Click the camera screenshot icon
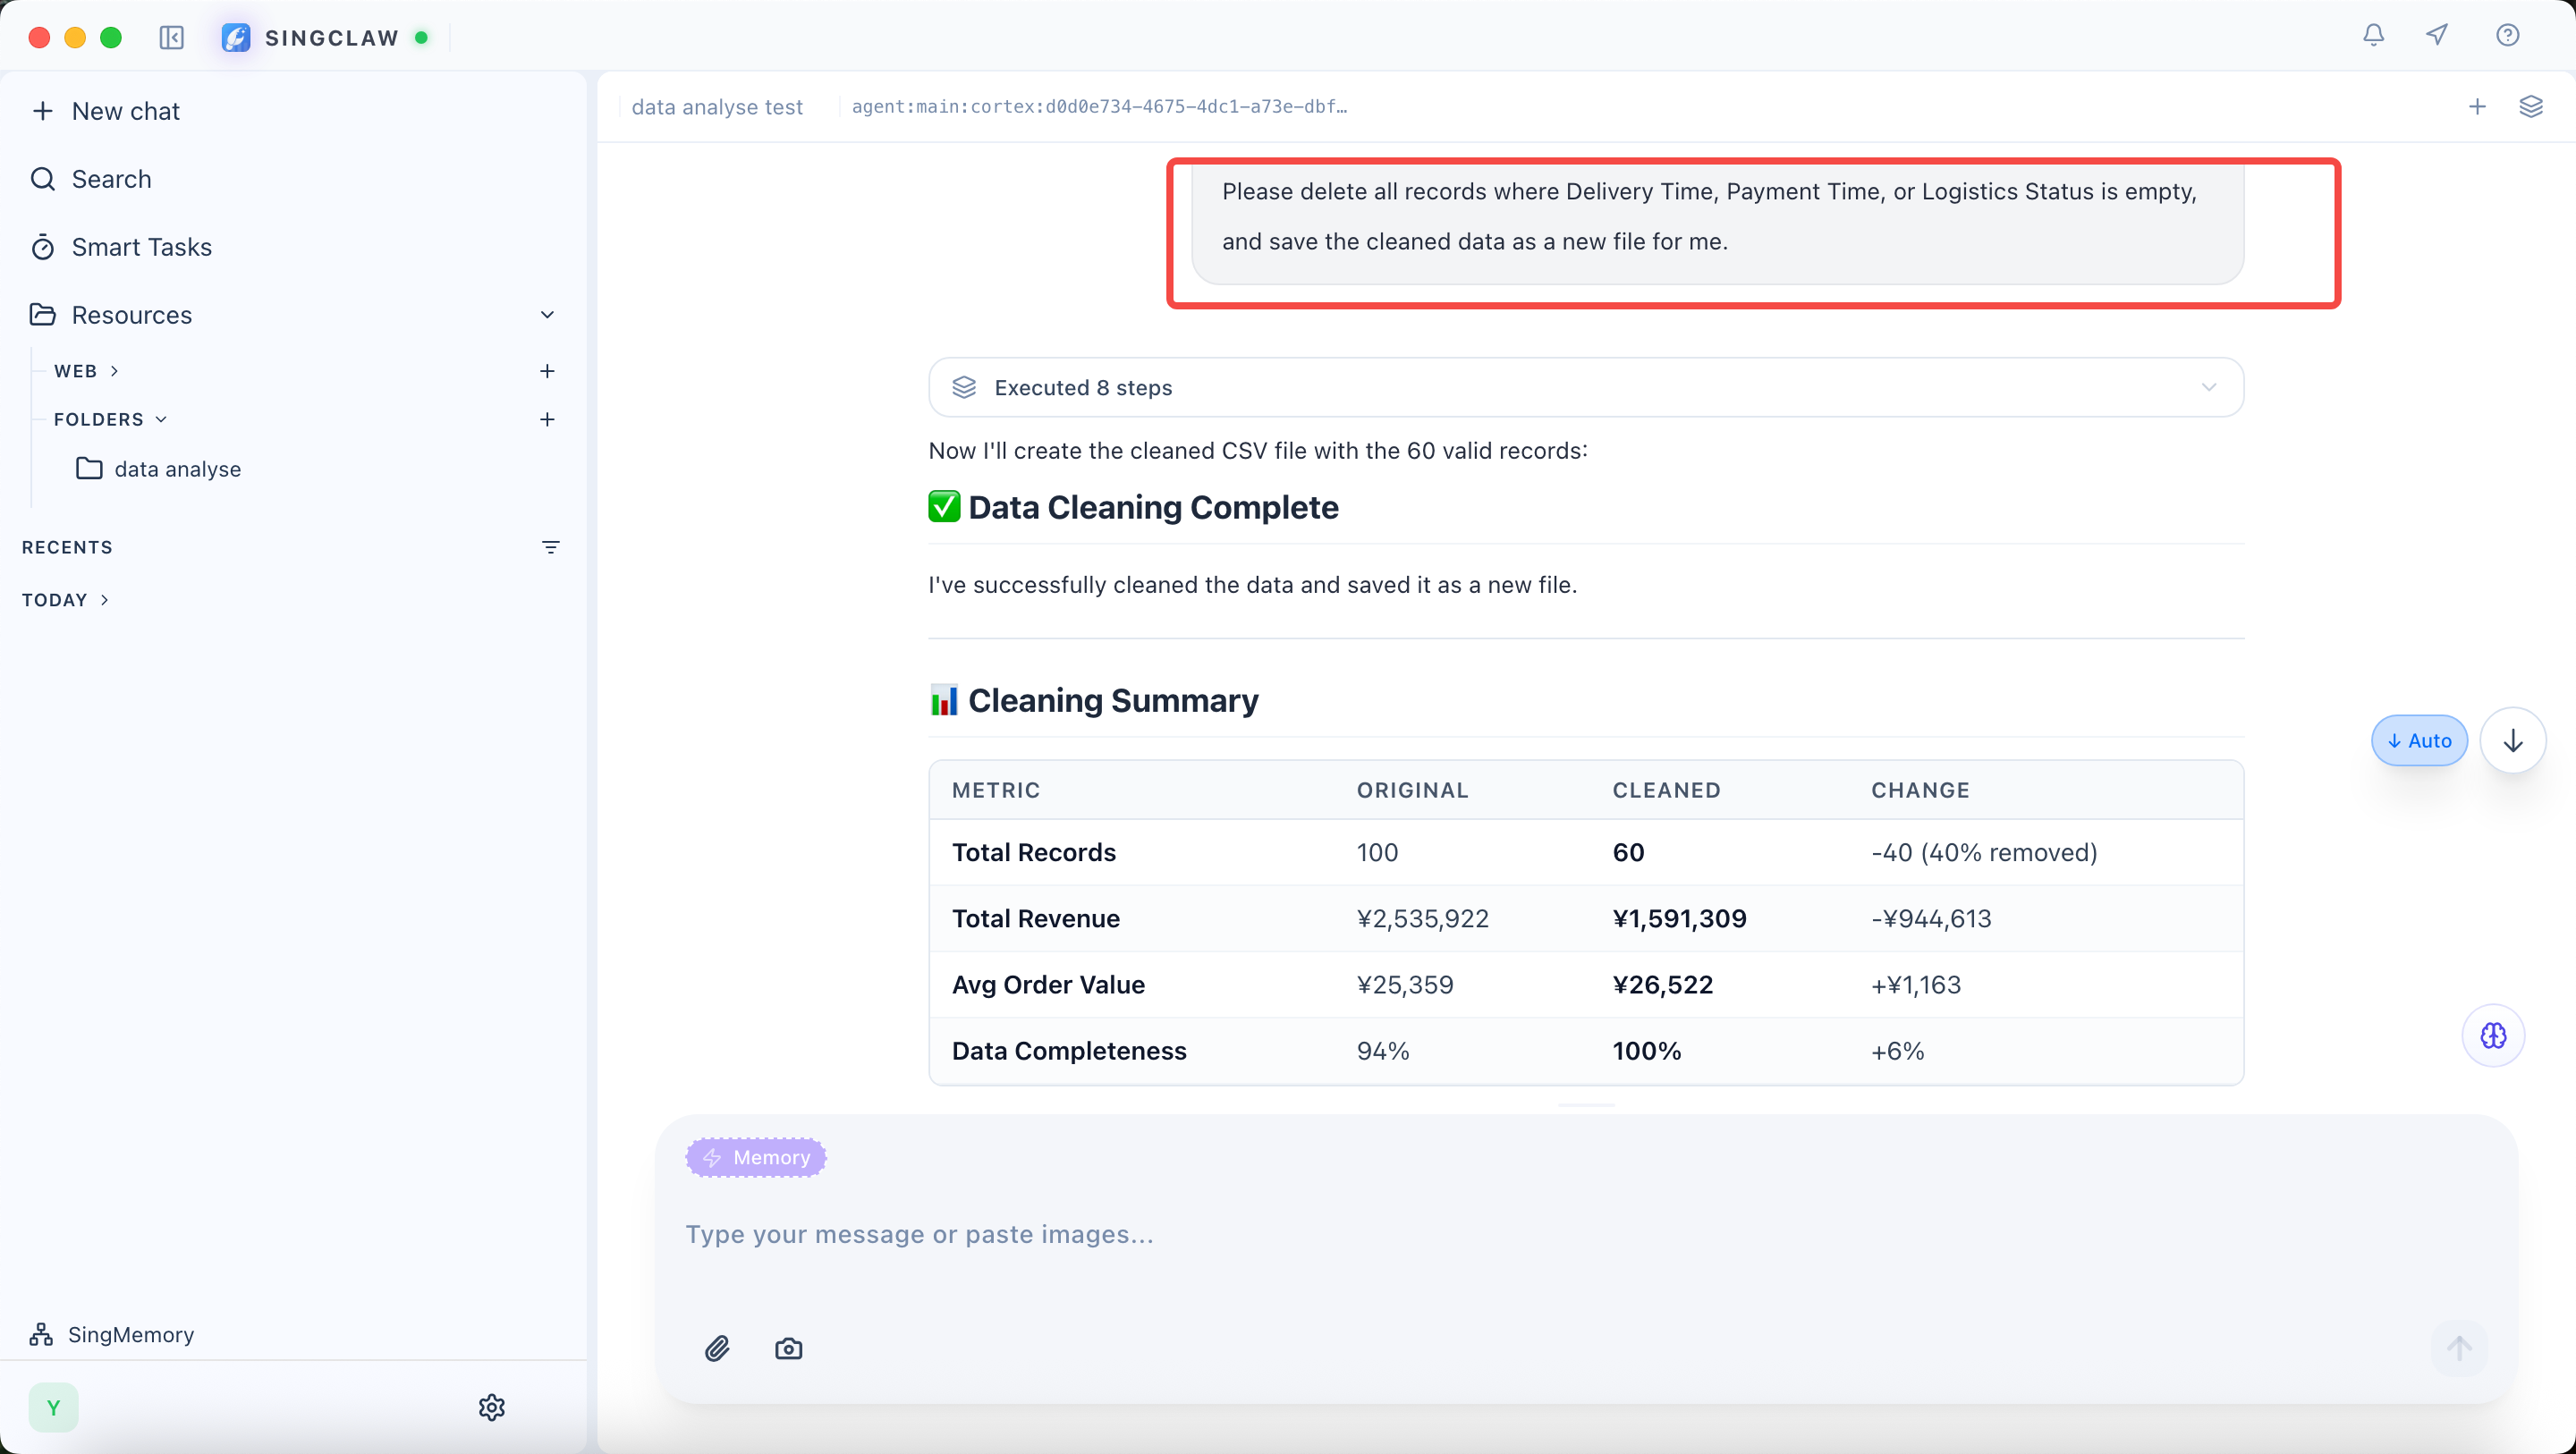The width and height of the screenshot is (2576, 1454). 788,1348
